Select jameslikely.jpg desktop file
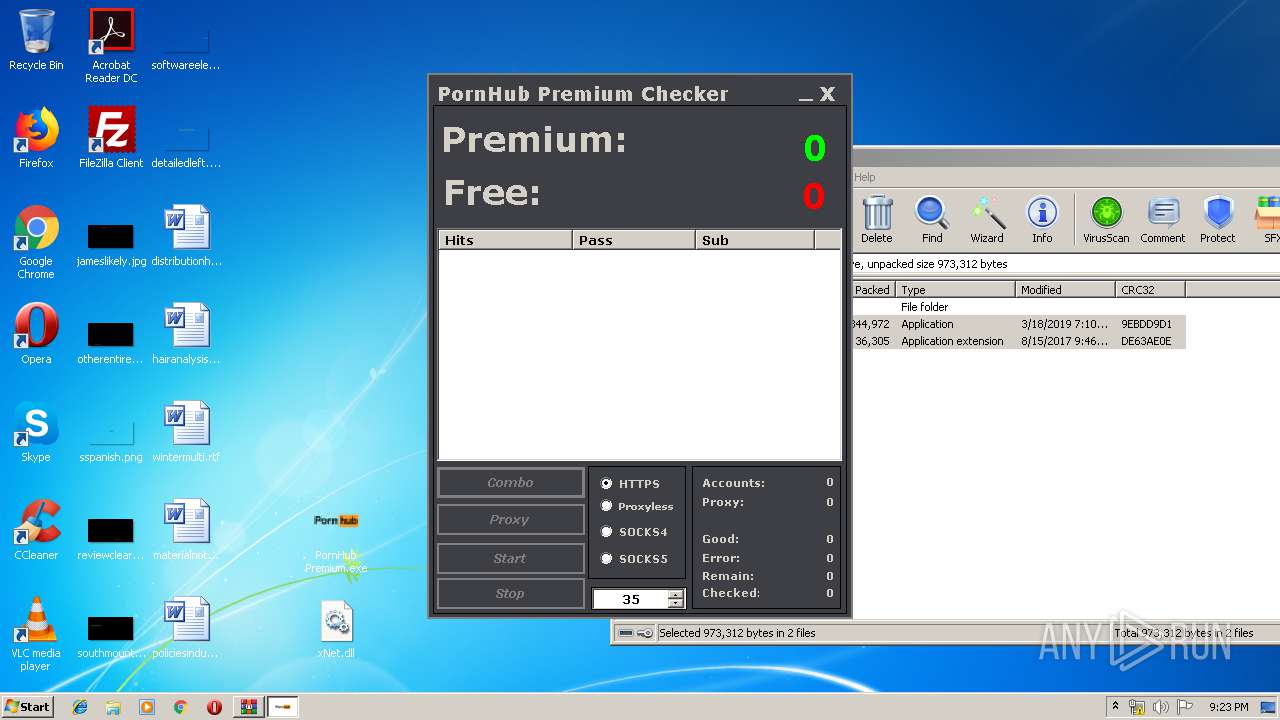Image resolution: width=1280 pixels, height=720 pixels. [x=111, y=245]
